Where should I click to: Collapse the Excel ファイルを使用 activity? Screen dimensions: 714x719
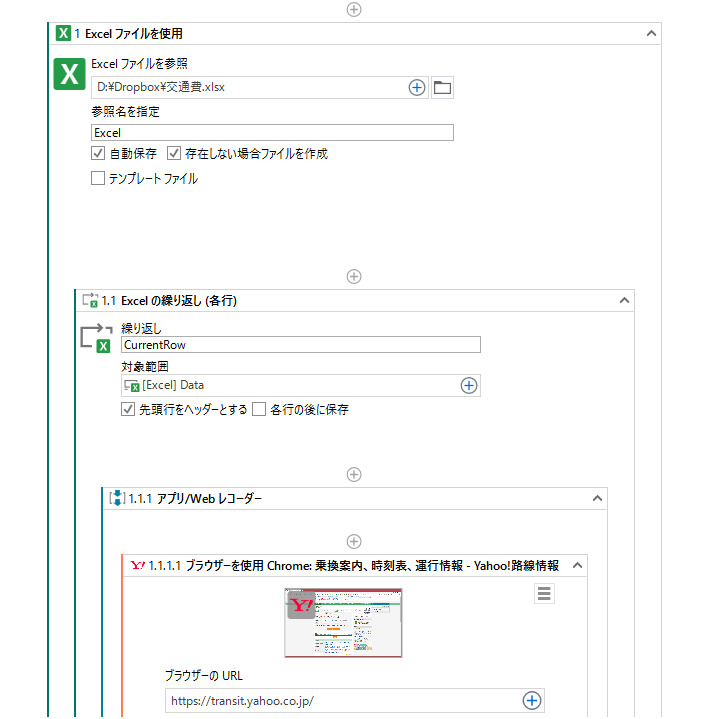click(x=651, y=33)
